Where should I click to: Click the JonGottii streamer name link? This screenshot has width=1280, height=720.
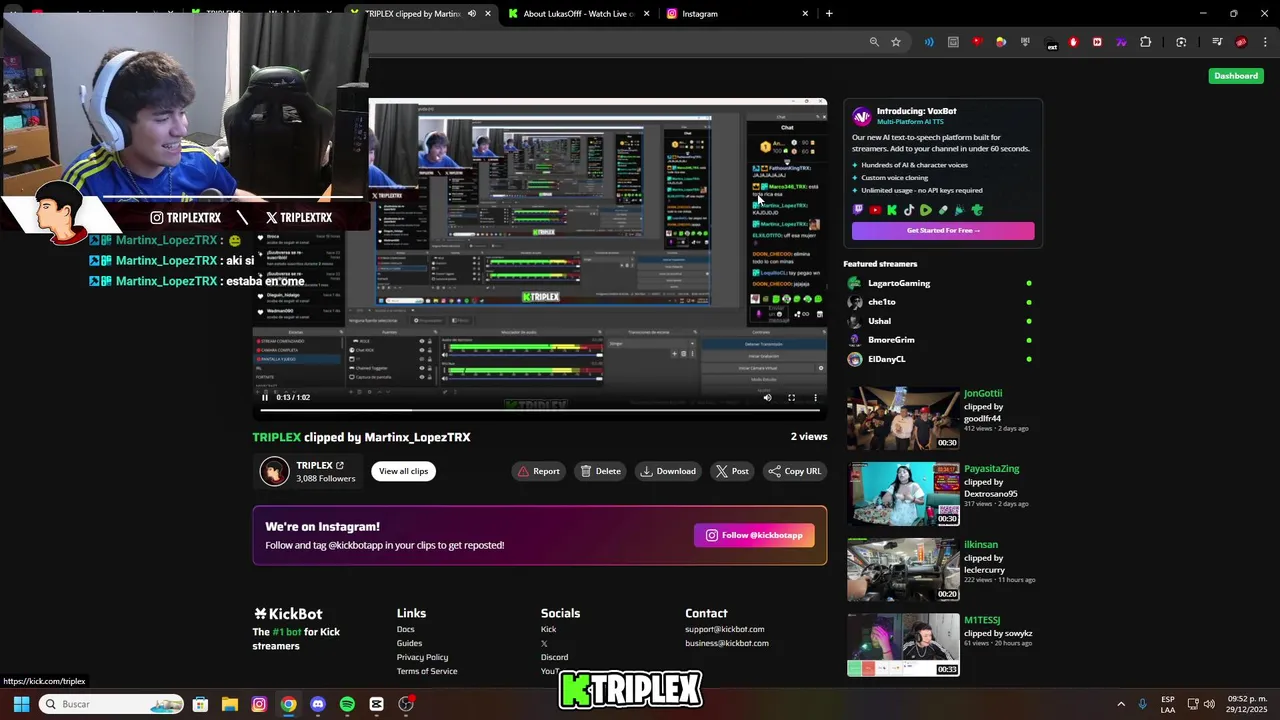pos(983,394)
